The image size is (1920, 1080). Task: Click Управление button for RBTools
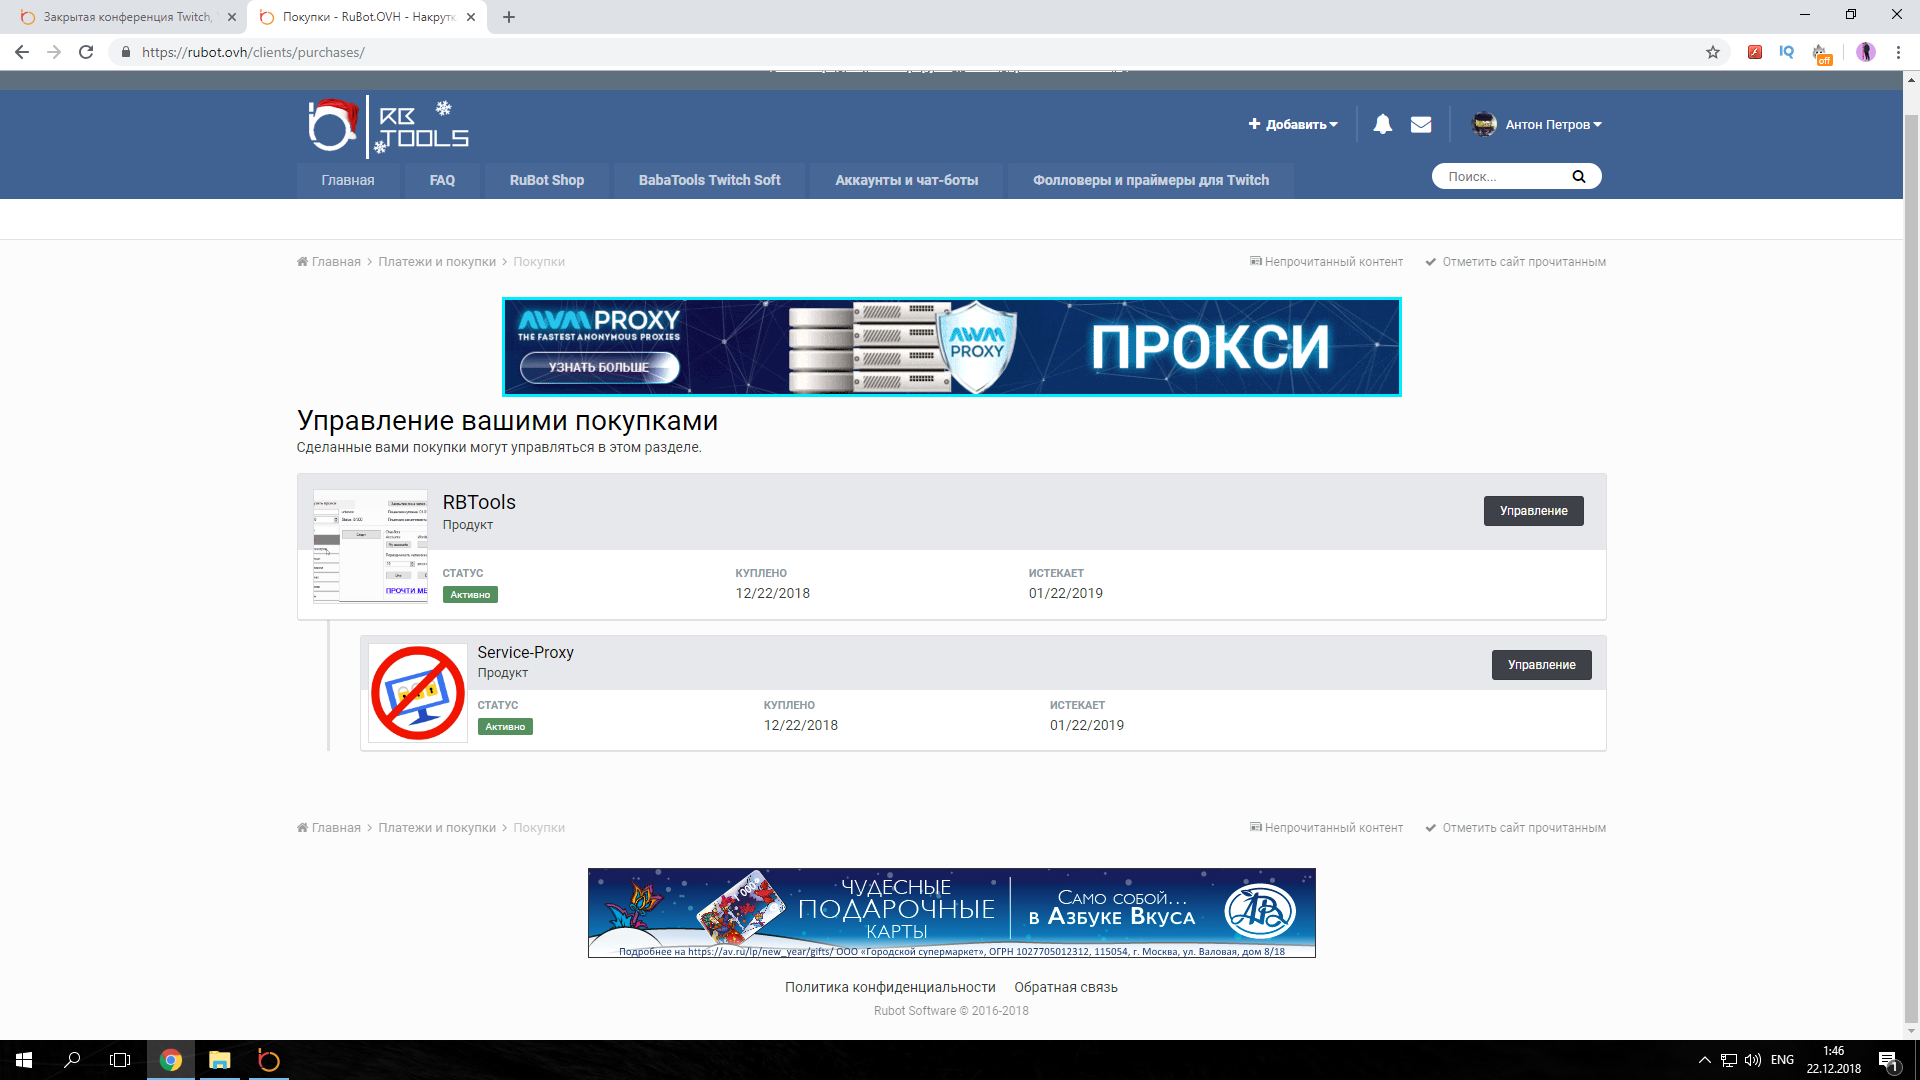[x=1533, y=511]
